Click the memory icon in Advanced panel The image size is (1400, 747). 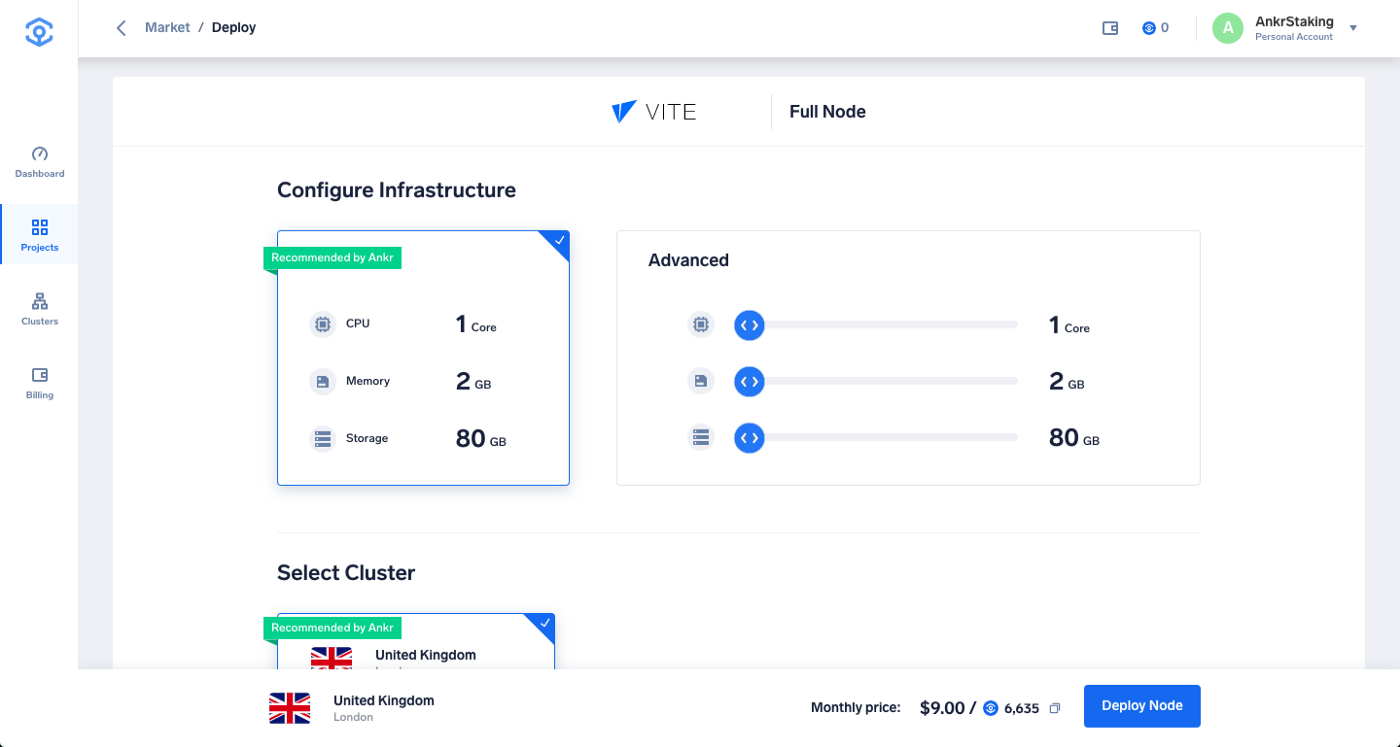coord(701,381)
